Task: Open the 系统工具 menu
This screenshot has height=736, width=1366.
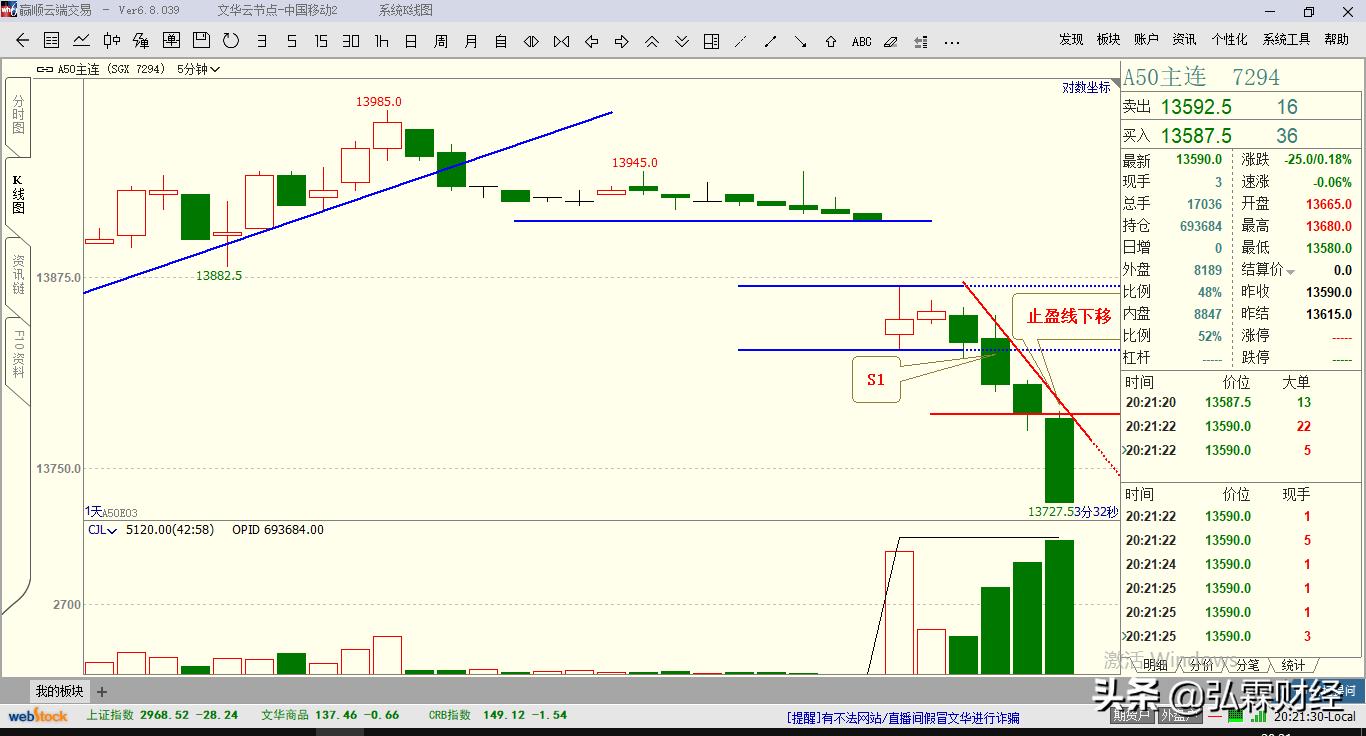Action: [x=1286, y=40]
